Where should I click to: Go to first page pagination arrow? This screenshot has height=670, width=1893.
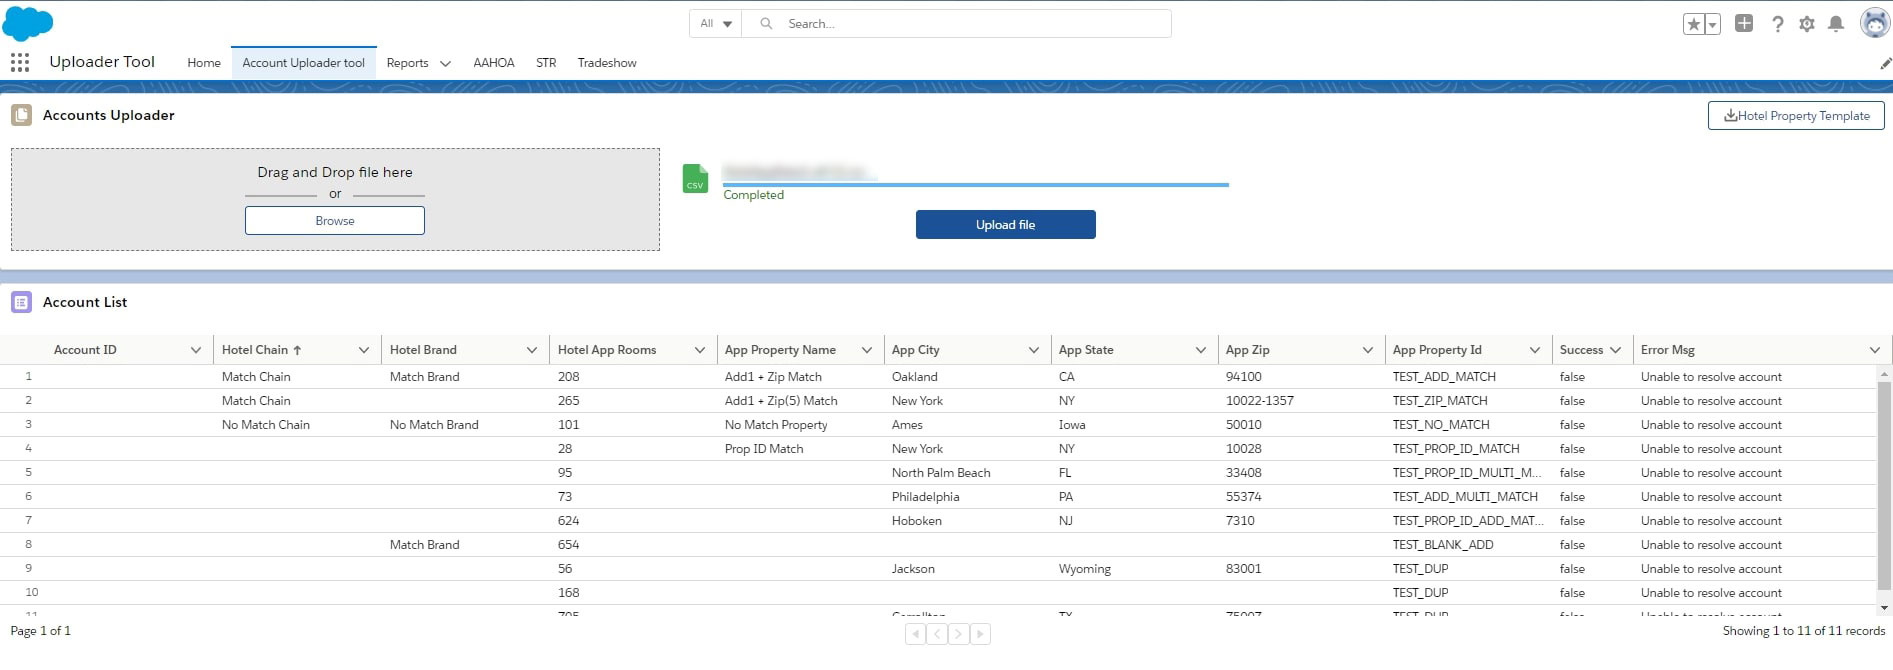tap(915, 633)
